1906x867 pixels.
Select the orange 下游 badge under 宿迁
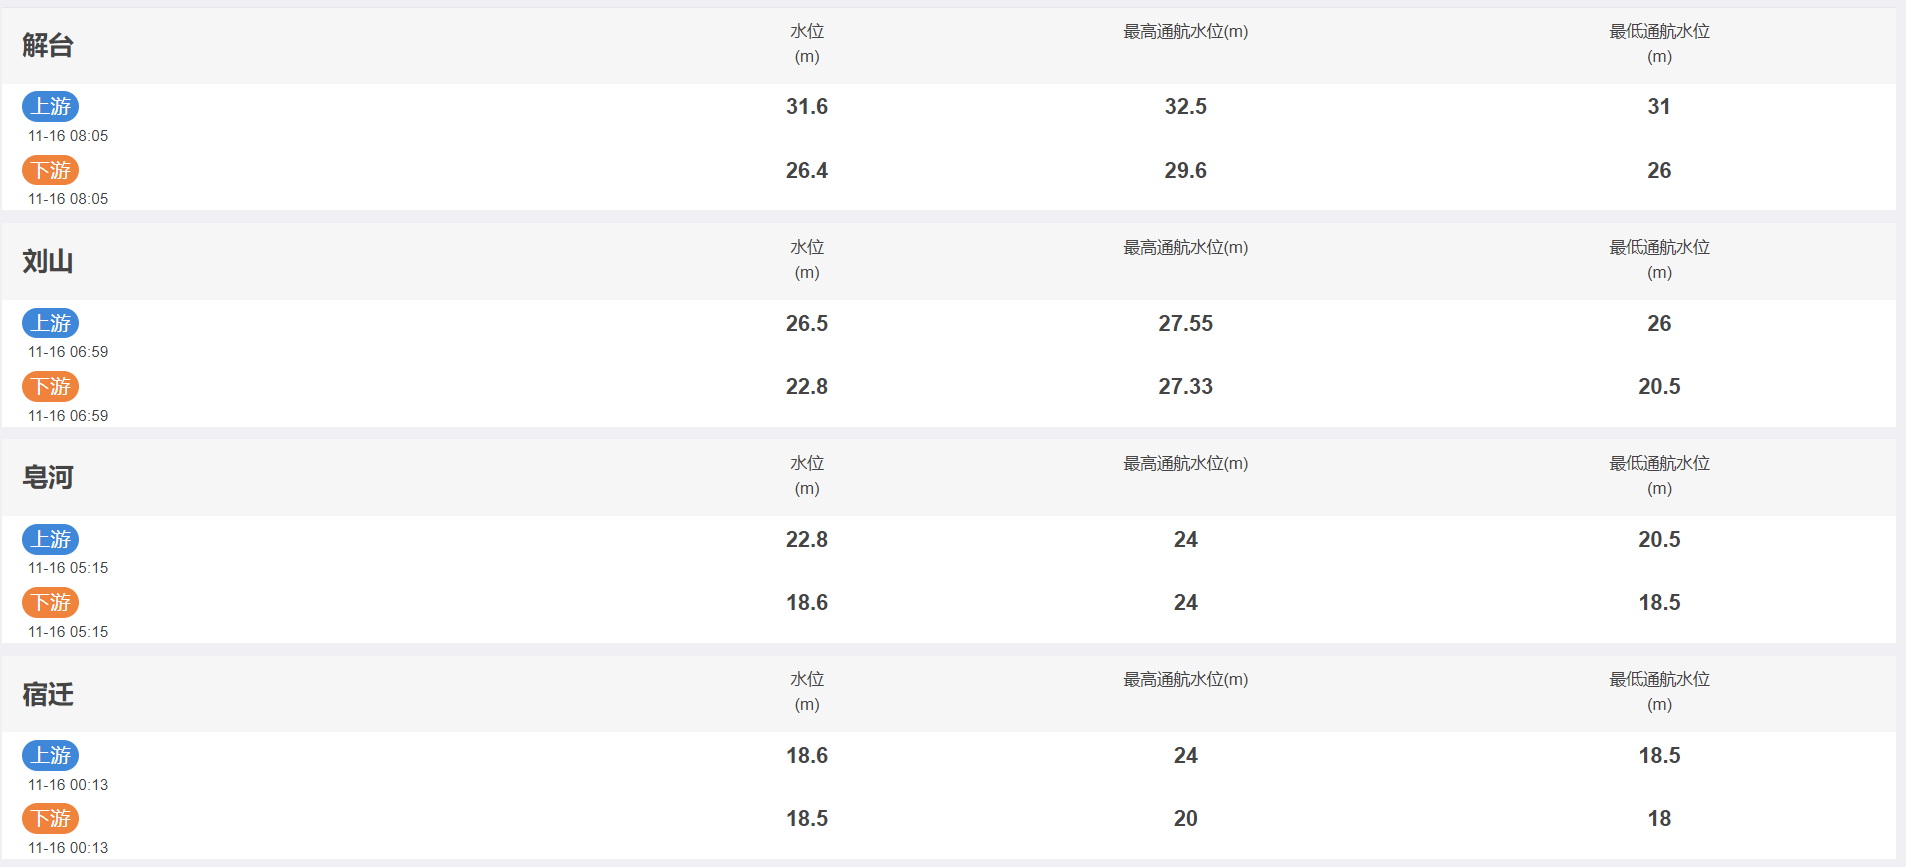click(x=50, y=818)
